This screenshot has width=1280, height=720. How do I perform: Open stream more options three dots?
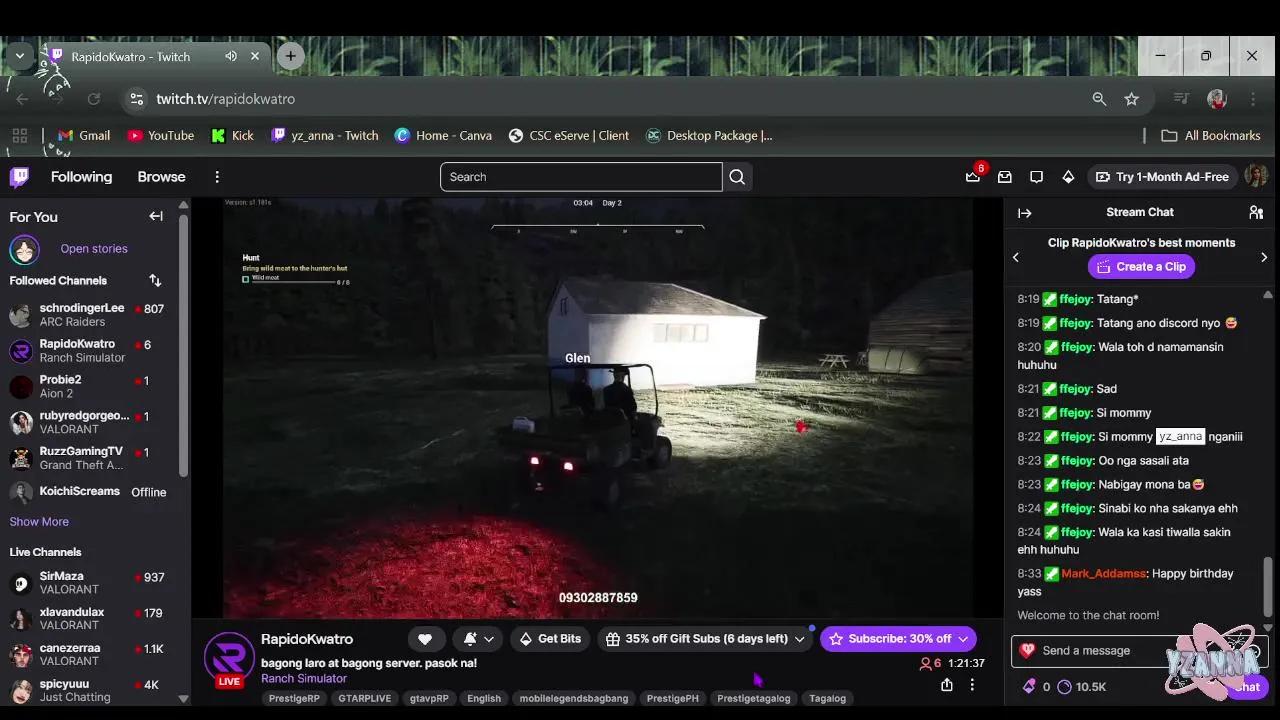tap(972, 685)
